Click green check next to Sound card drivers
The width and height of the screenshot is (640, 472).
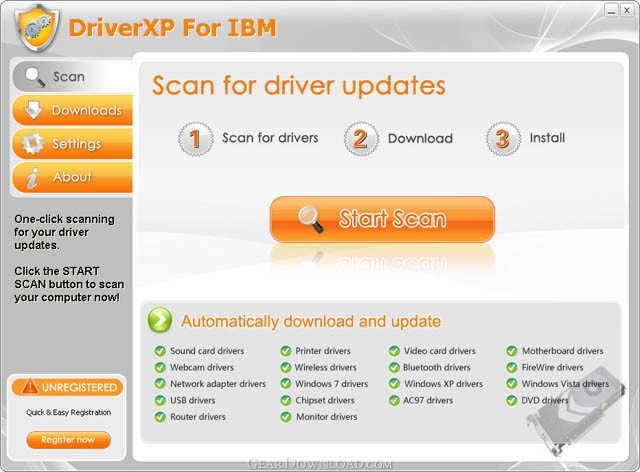coord(160,351)
